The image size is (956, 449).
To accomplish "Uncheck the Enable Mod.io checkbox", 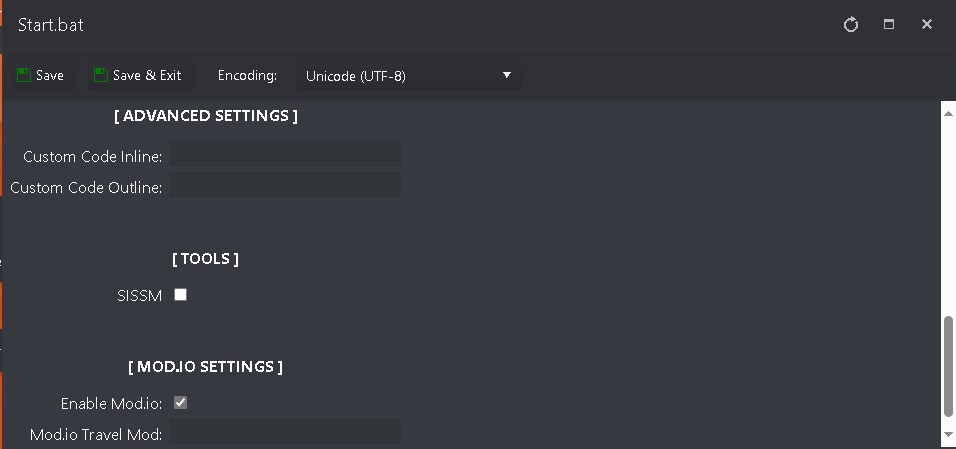I will [x=180, y=403].
